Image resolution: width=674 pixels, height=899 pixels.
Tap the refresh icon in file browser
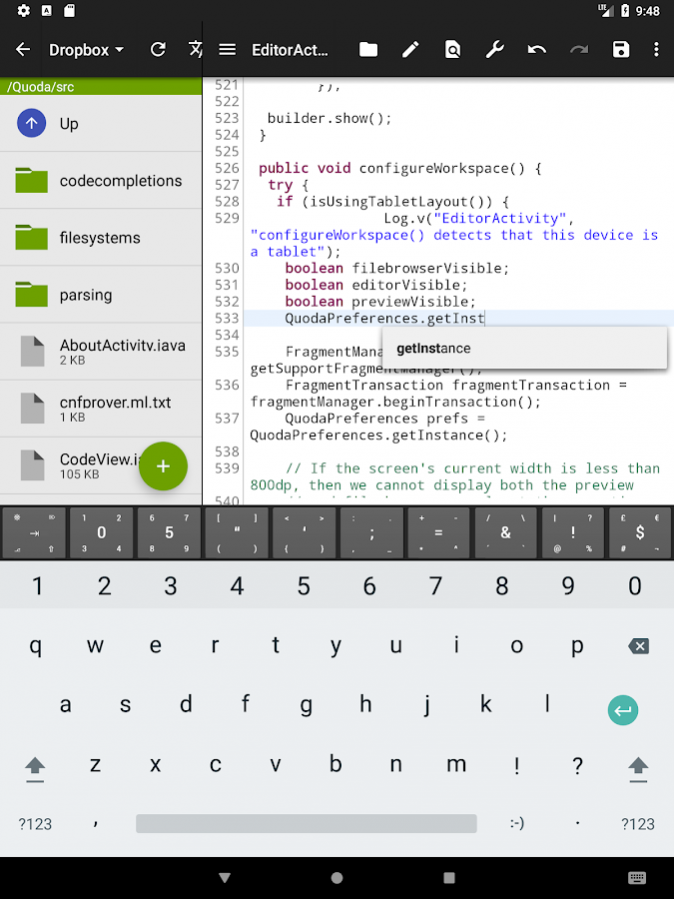157,49
